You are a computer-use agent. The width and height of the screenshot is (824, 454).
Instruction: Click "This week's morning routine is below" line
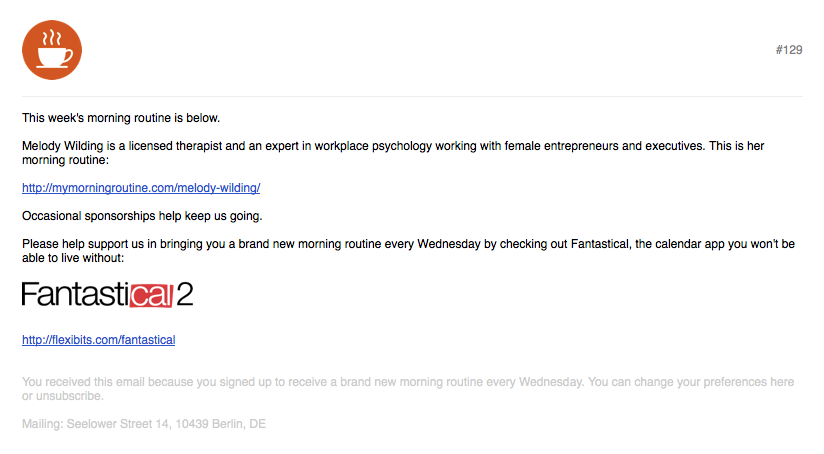coord(121,118)
